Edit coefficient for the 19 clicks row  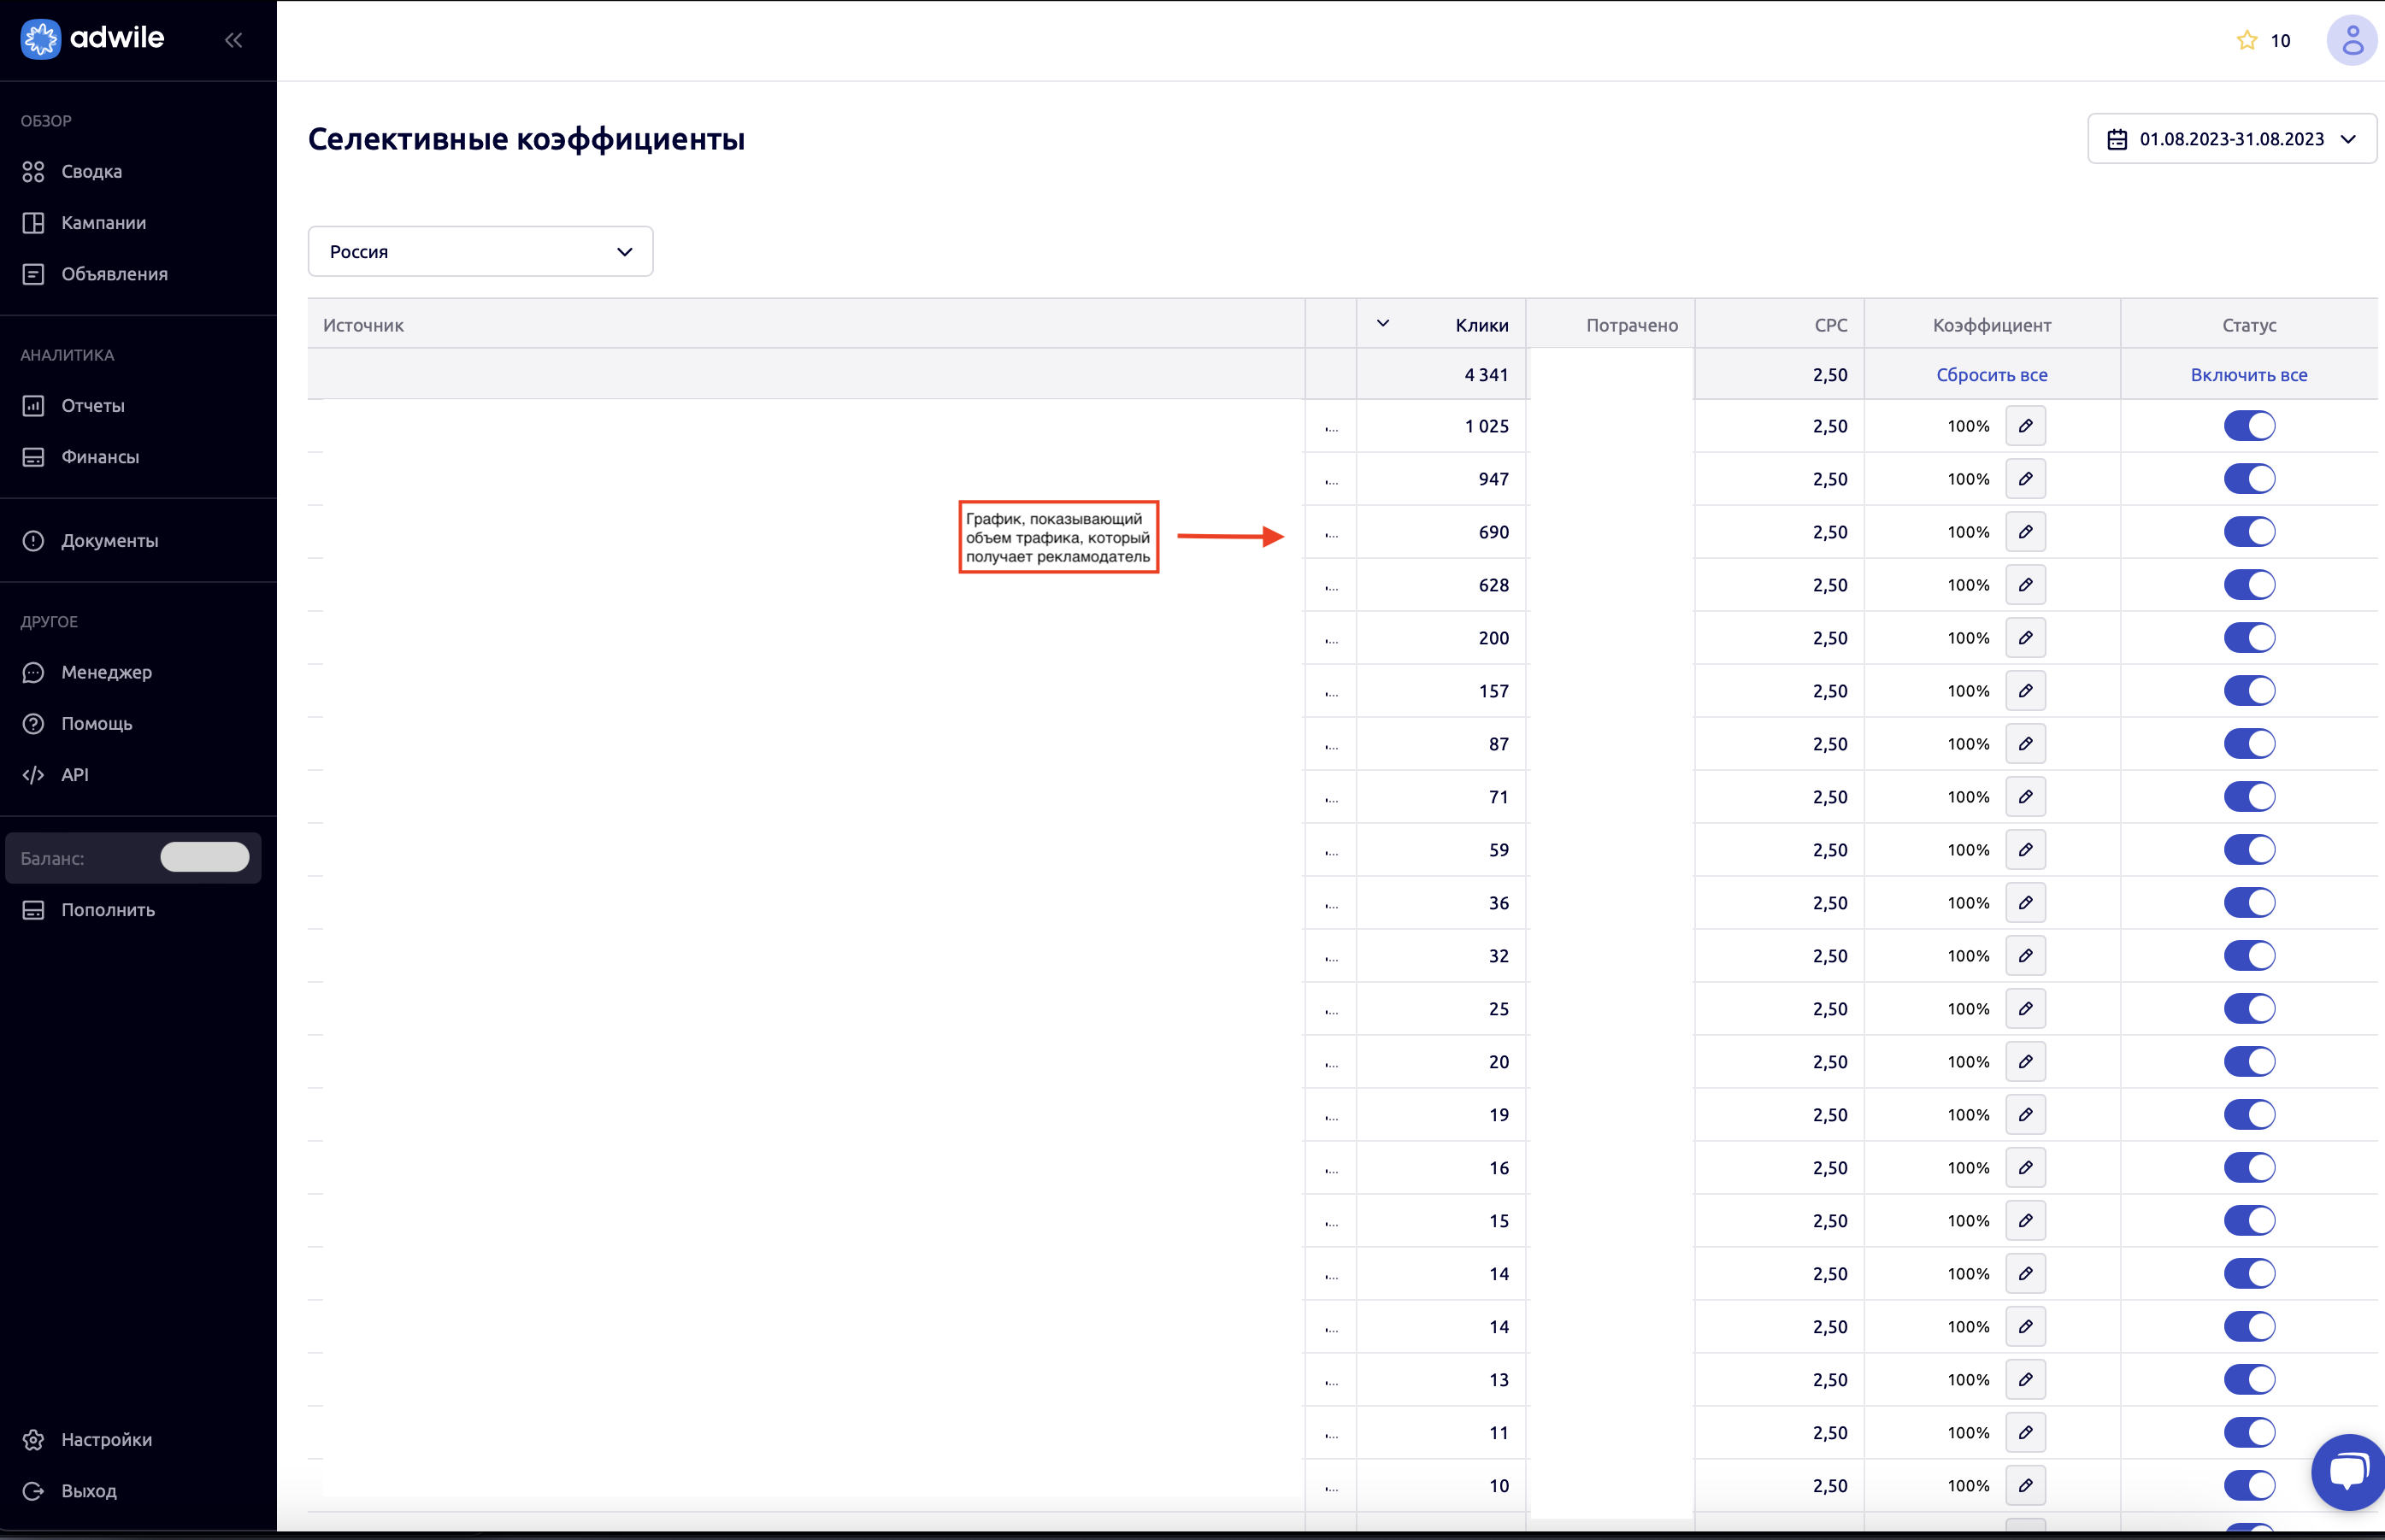[x=2025, y=1115]
